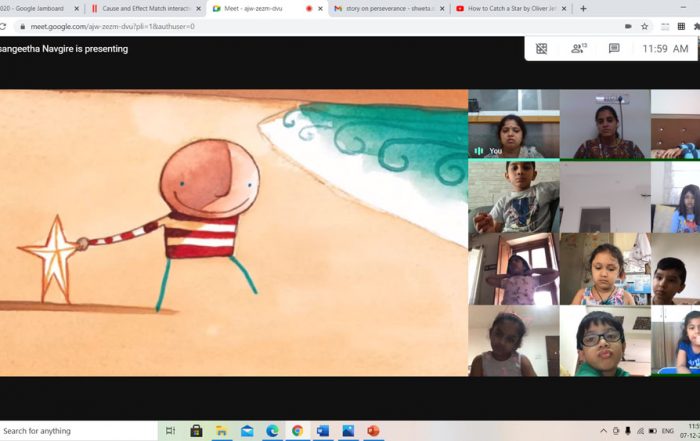Viewport: 700px width, 441px height.
Task: Expand the hidden system tray icons
Action: (603, 431)
